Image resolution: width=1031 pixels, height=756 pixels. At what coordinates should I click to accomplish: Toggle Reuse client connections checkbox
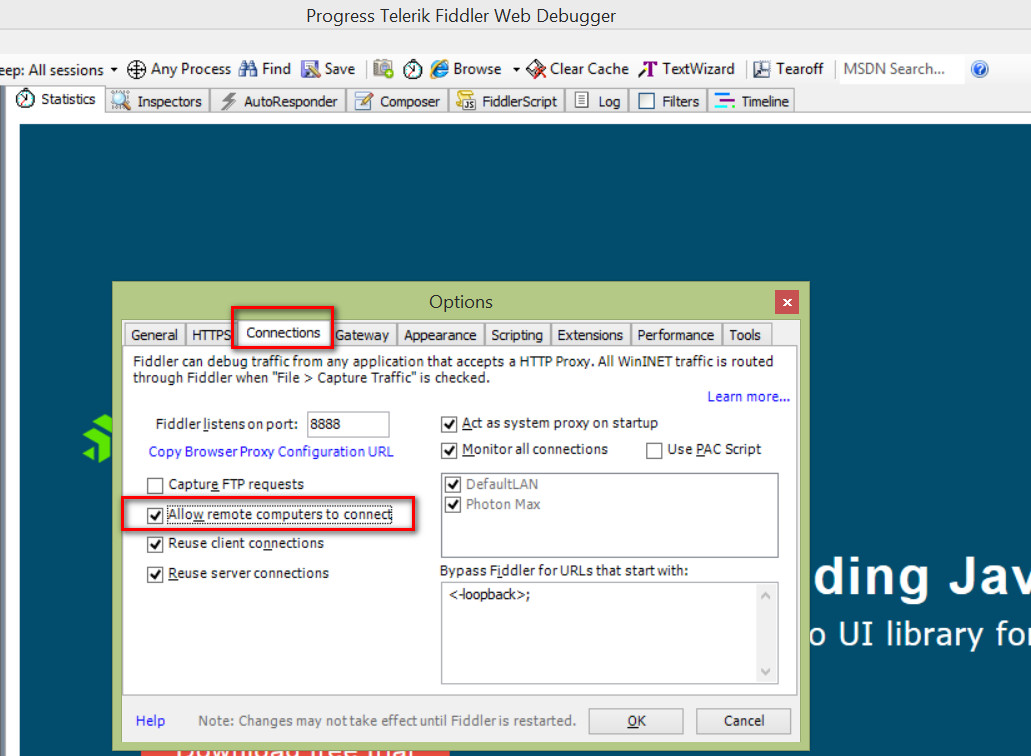coord(155,544)
